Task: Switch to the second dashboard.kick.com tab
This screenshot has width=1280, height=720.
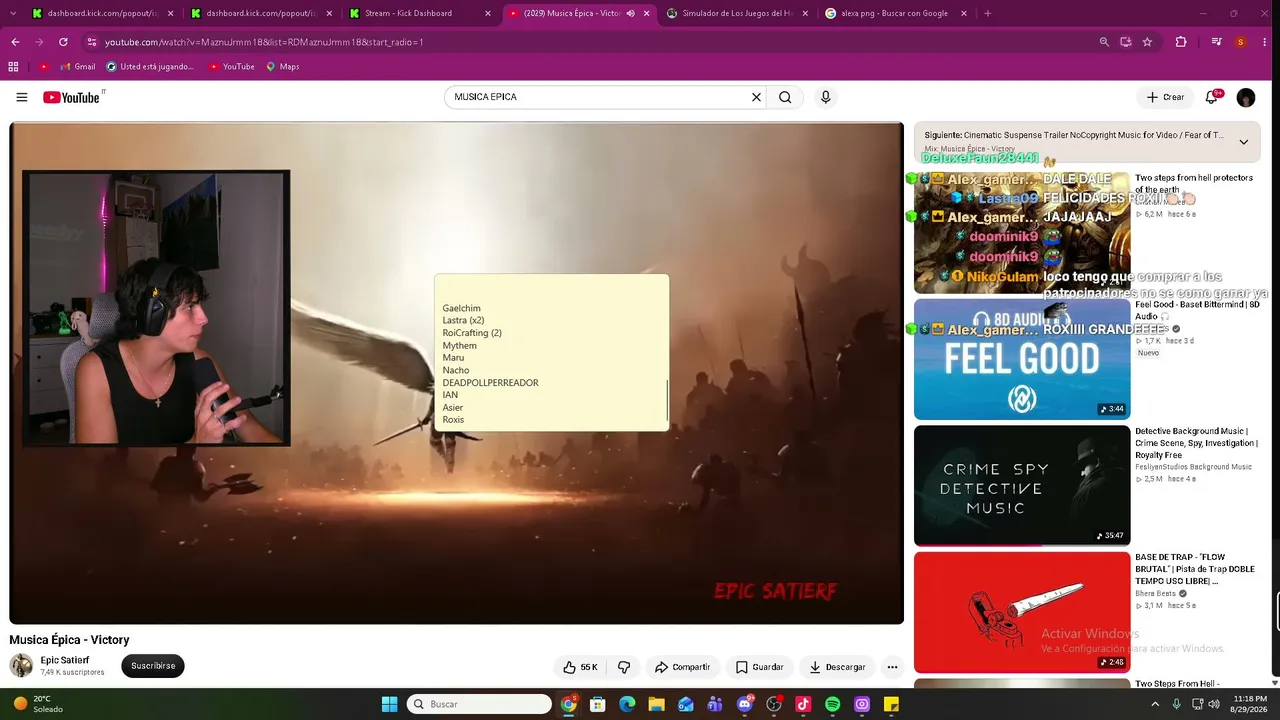Action: point(261,13)
